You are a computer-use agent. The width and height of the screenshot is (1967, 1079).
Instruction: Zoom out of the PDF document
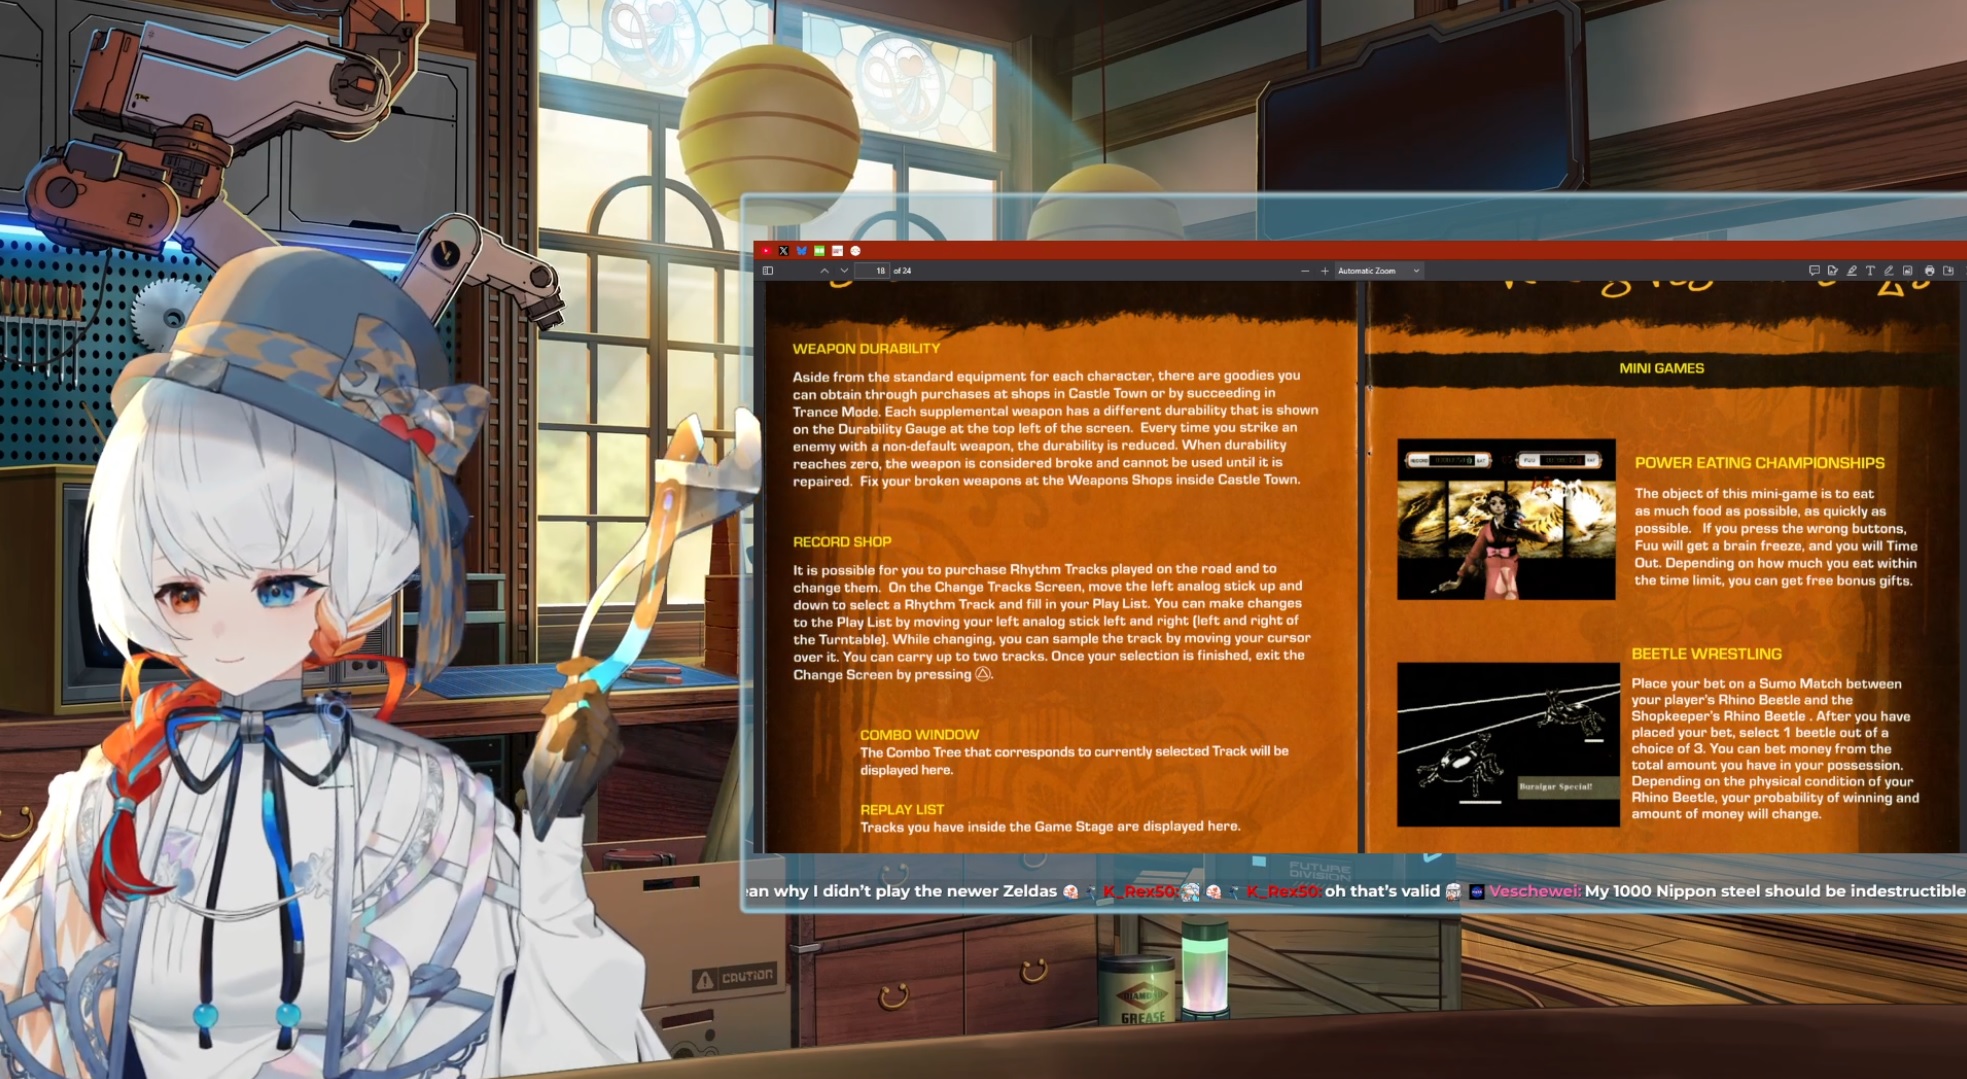tap(1305, 271)
